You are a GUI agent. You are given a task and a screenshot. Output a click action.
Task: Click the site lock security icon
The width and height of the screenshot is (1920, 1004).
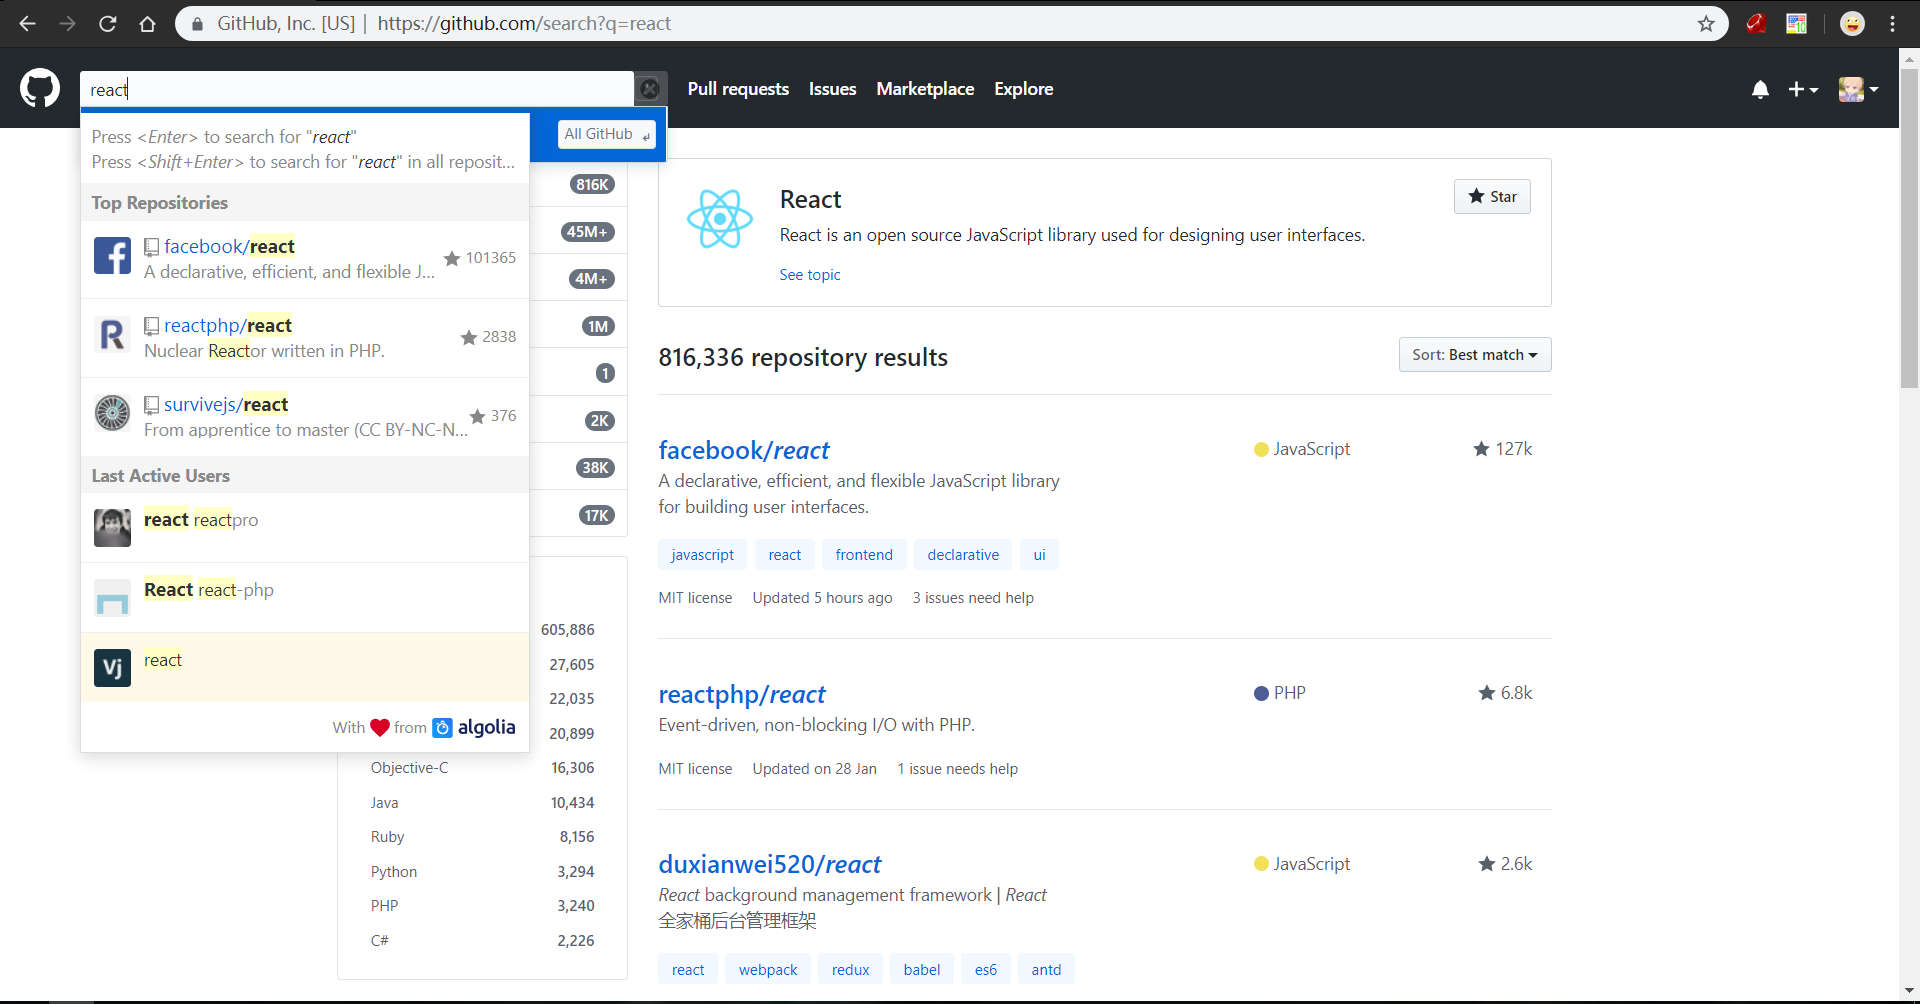tap(198, 24)
